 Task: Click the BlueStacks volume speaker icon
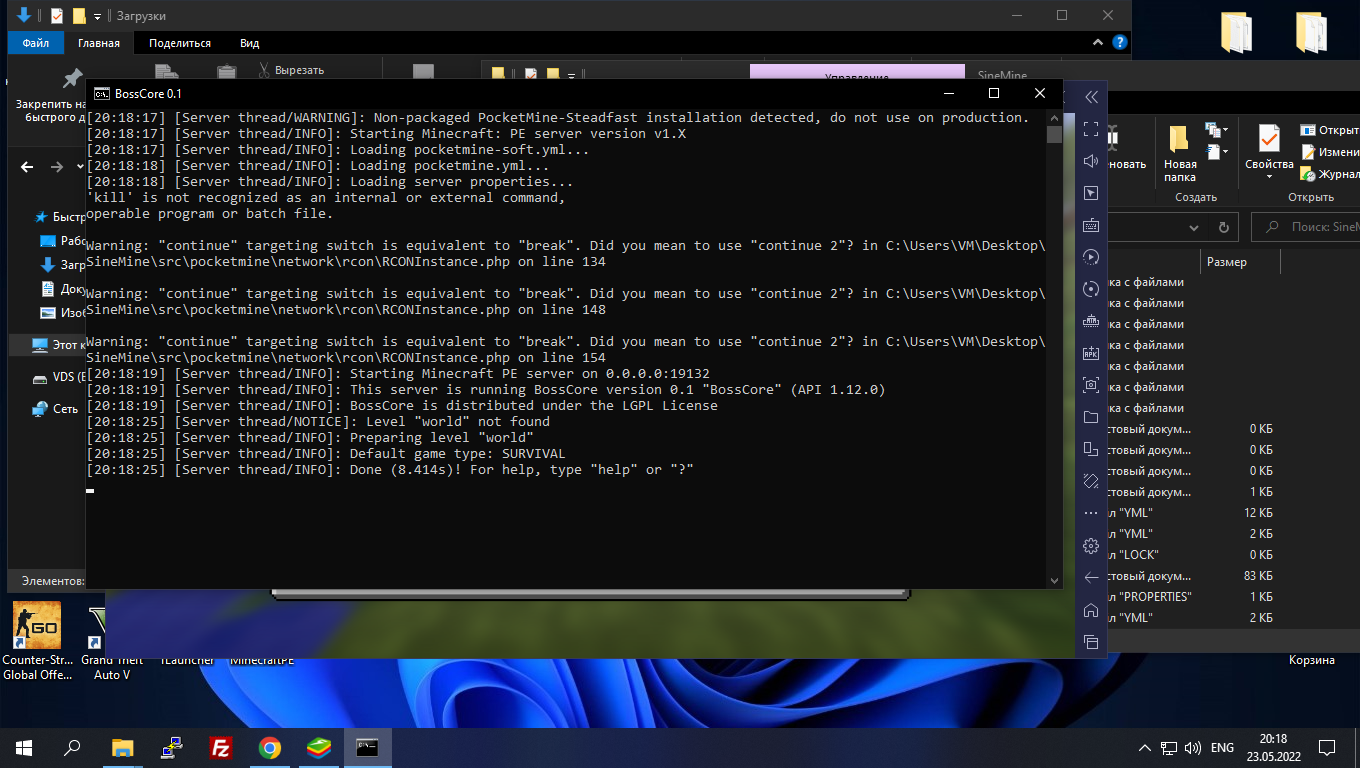(x=1091, y=161)
